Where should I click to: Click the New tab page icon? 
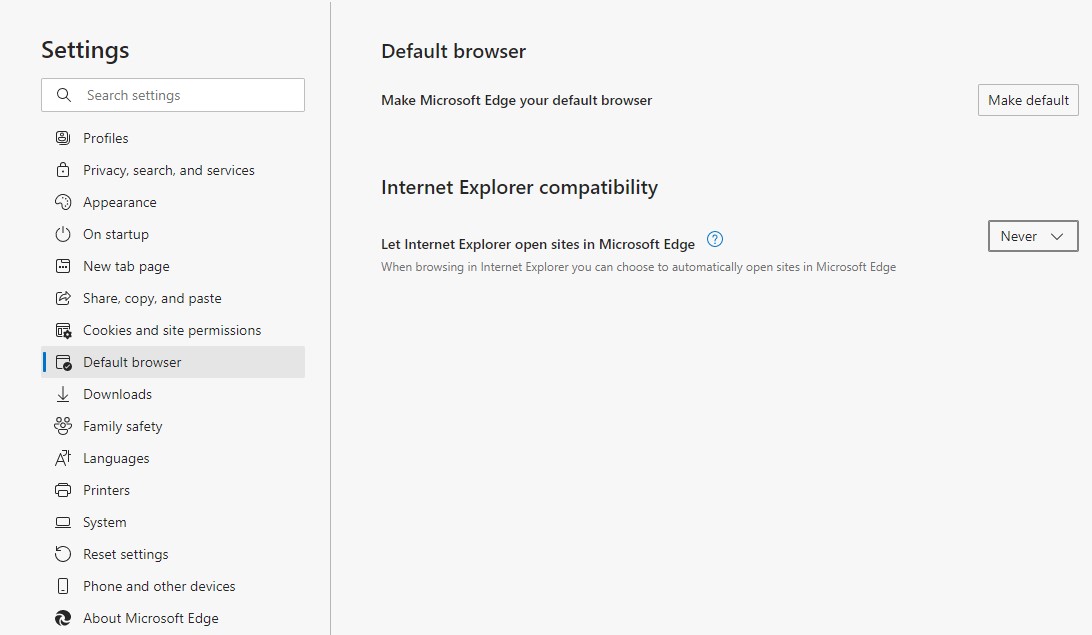[63, 266]
